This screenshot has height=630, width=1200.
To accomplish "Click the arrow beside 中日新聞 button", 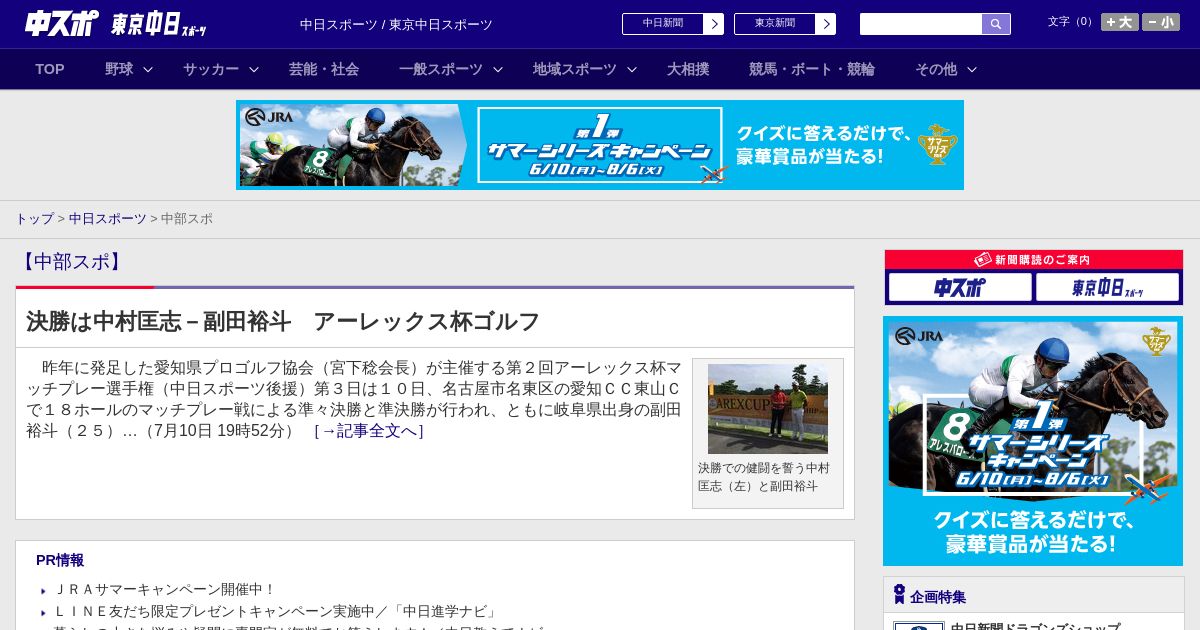I will 714,24.
